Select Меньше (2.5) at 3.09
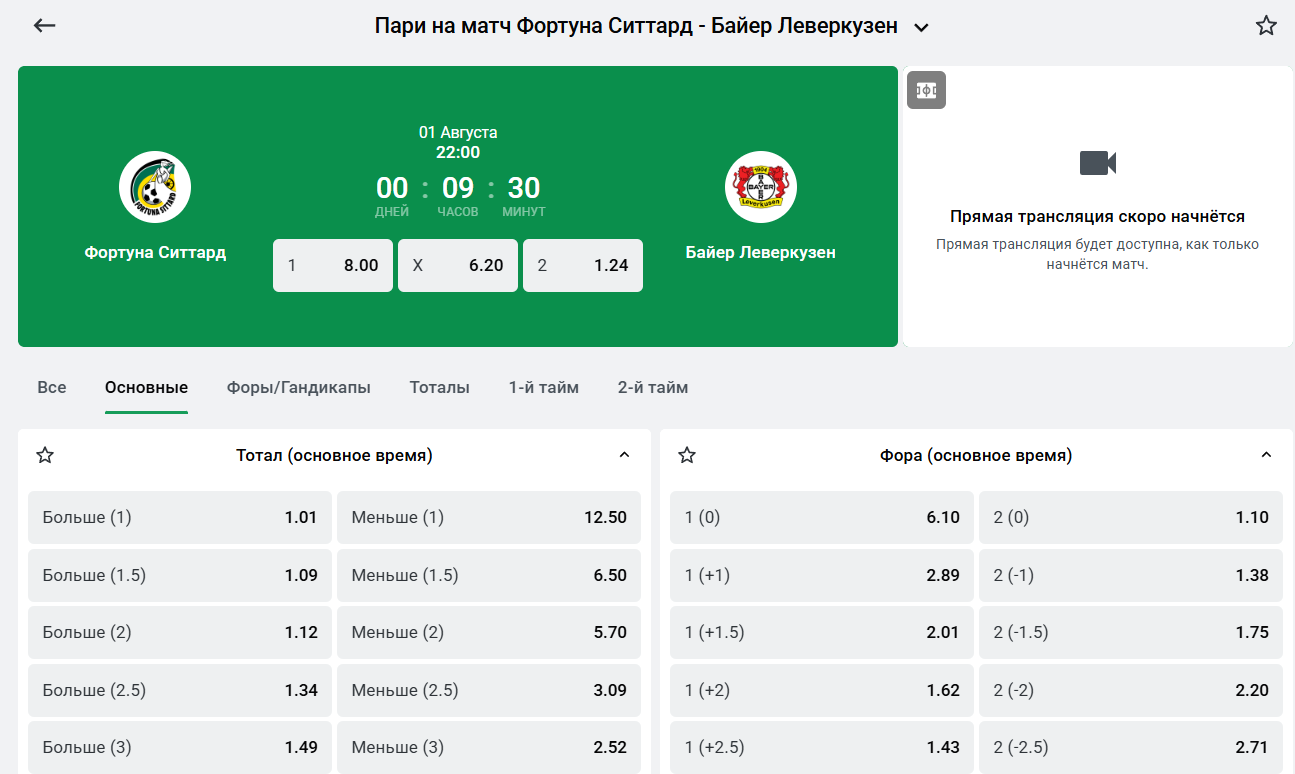 [x=489, y=690]
